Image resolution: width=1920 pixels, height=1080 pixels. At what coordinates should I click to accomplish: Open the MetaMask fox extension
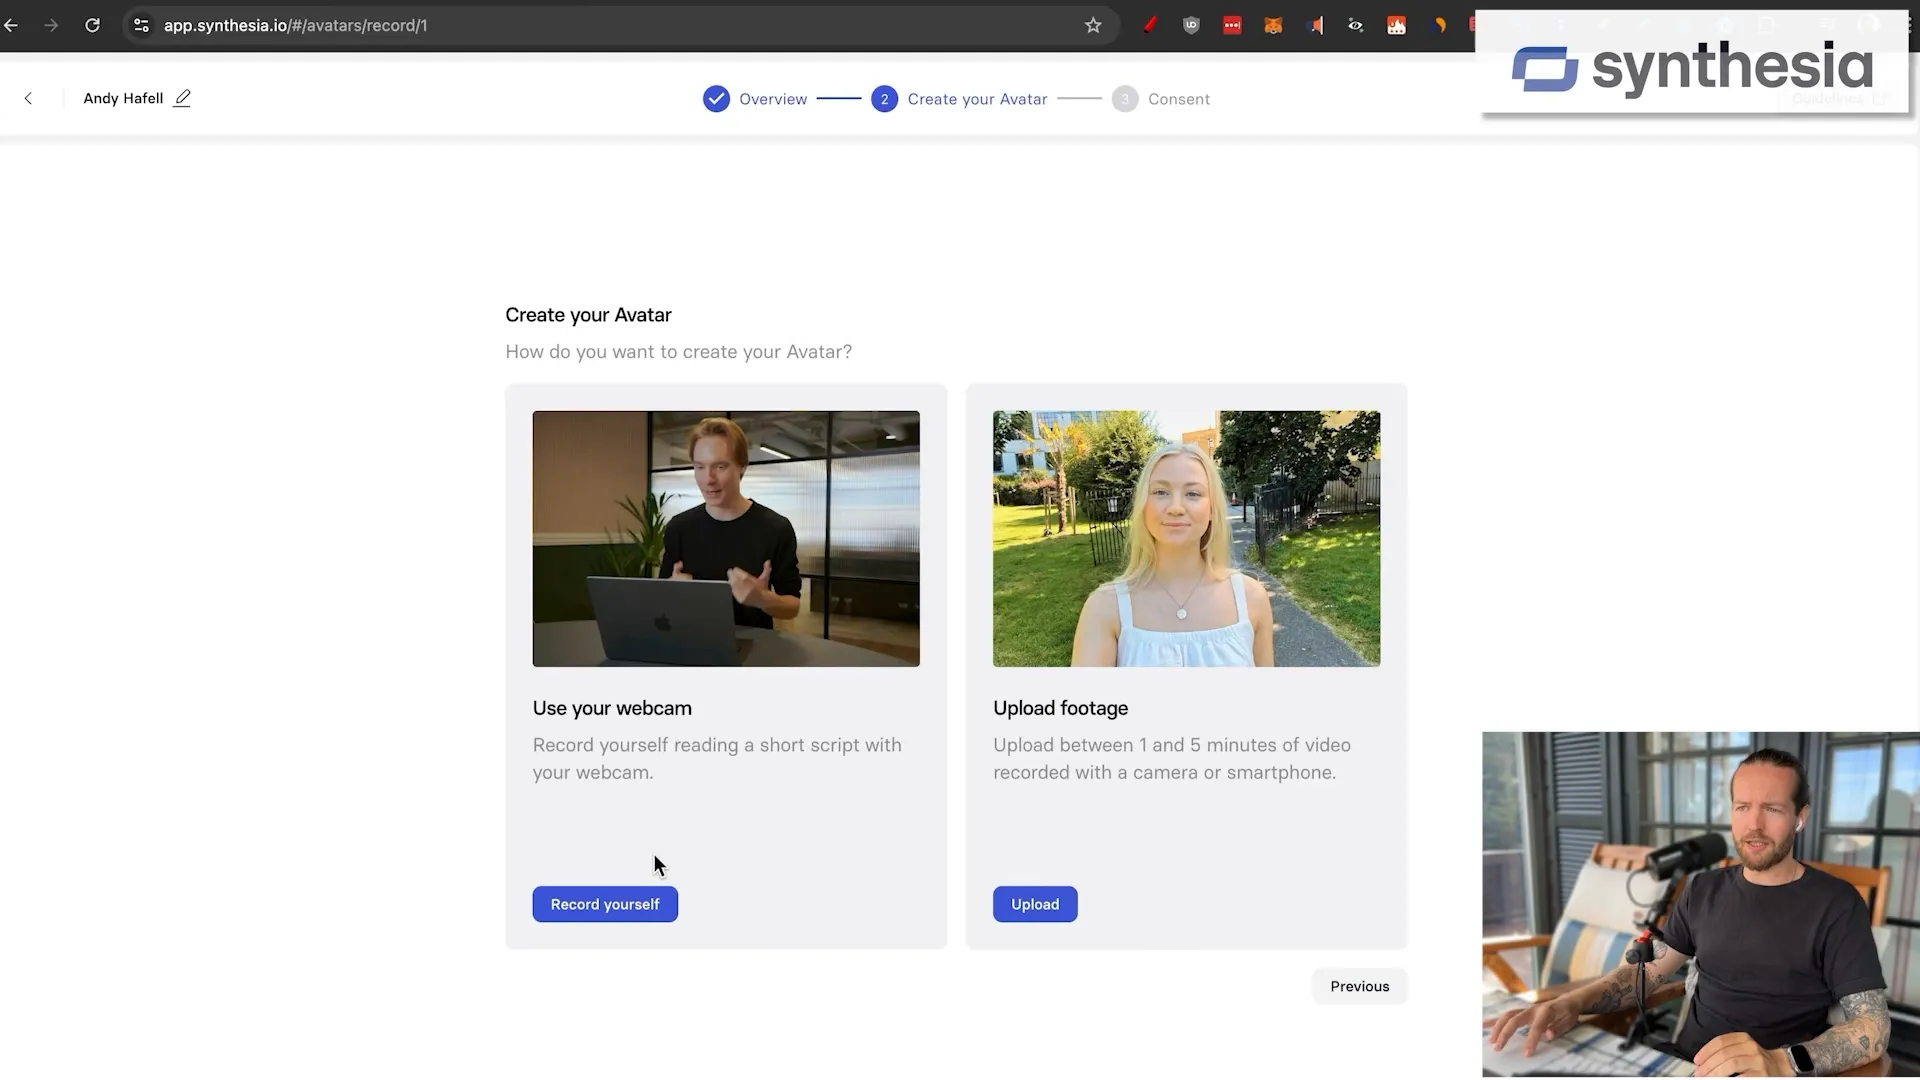[1273, 25]
